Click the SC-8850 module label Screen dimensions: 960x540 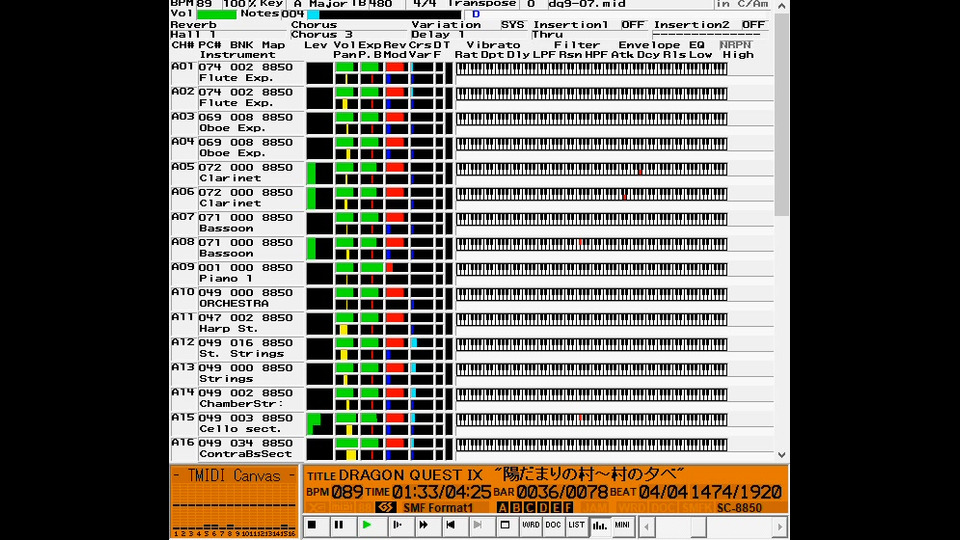[739, 508]
